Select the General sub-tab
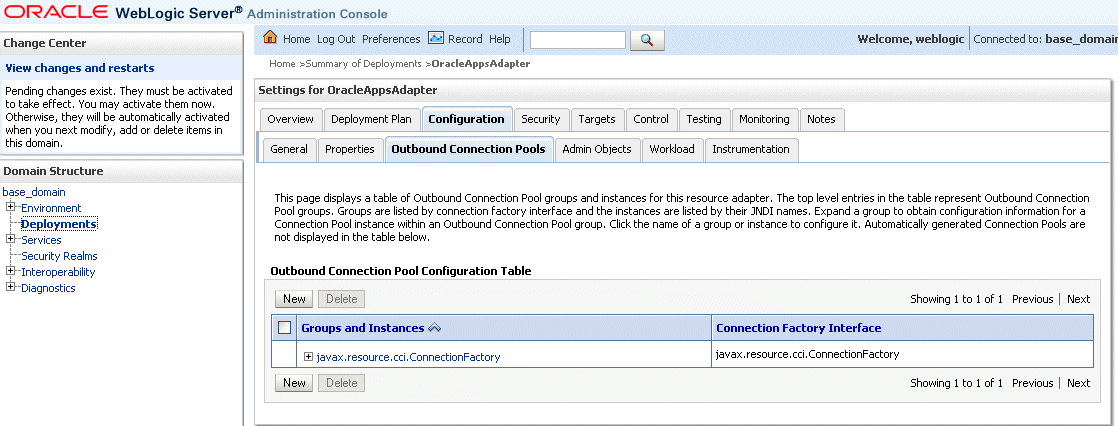1118x426 pixels. click(x=289, y=149)
